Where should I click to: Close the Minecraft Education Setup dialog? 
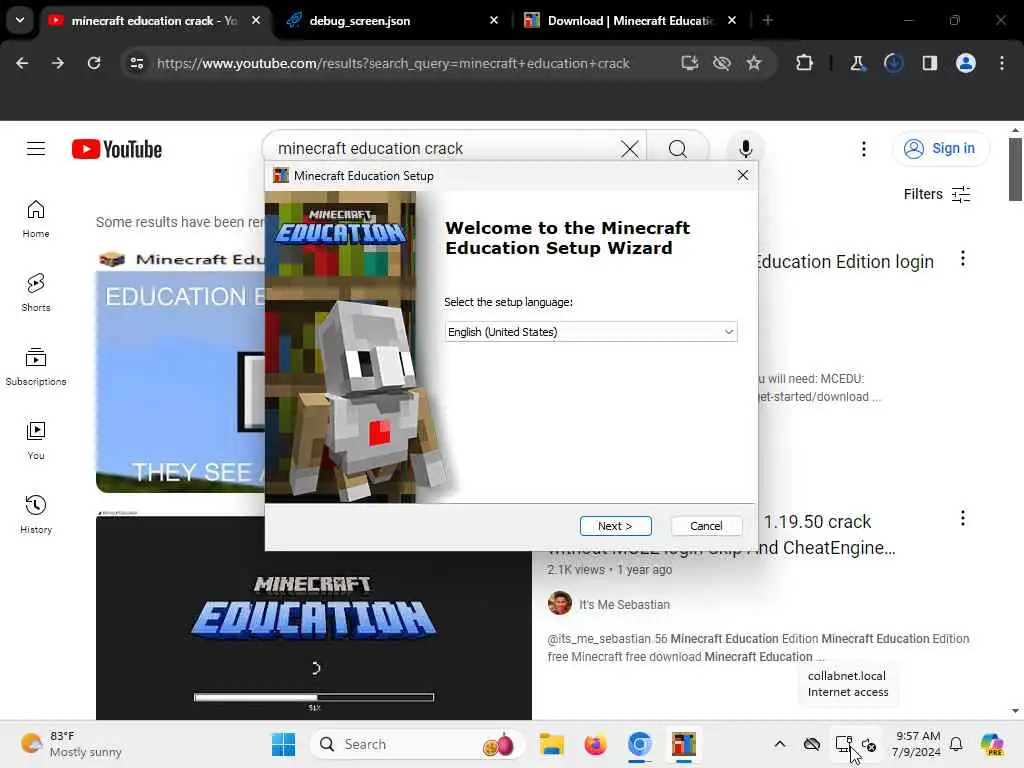click(x=743, y=175)
